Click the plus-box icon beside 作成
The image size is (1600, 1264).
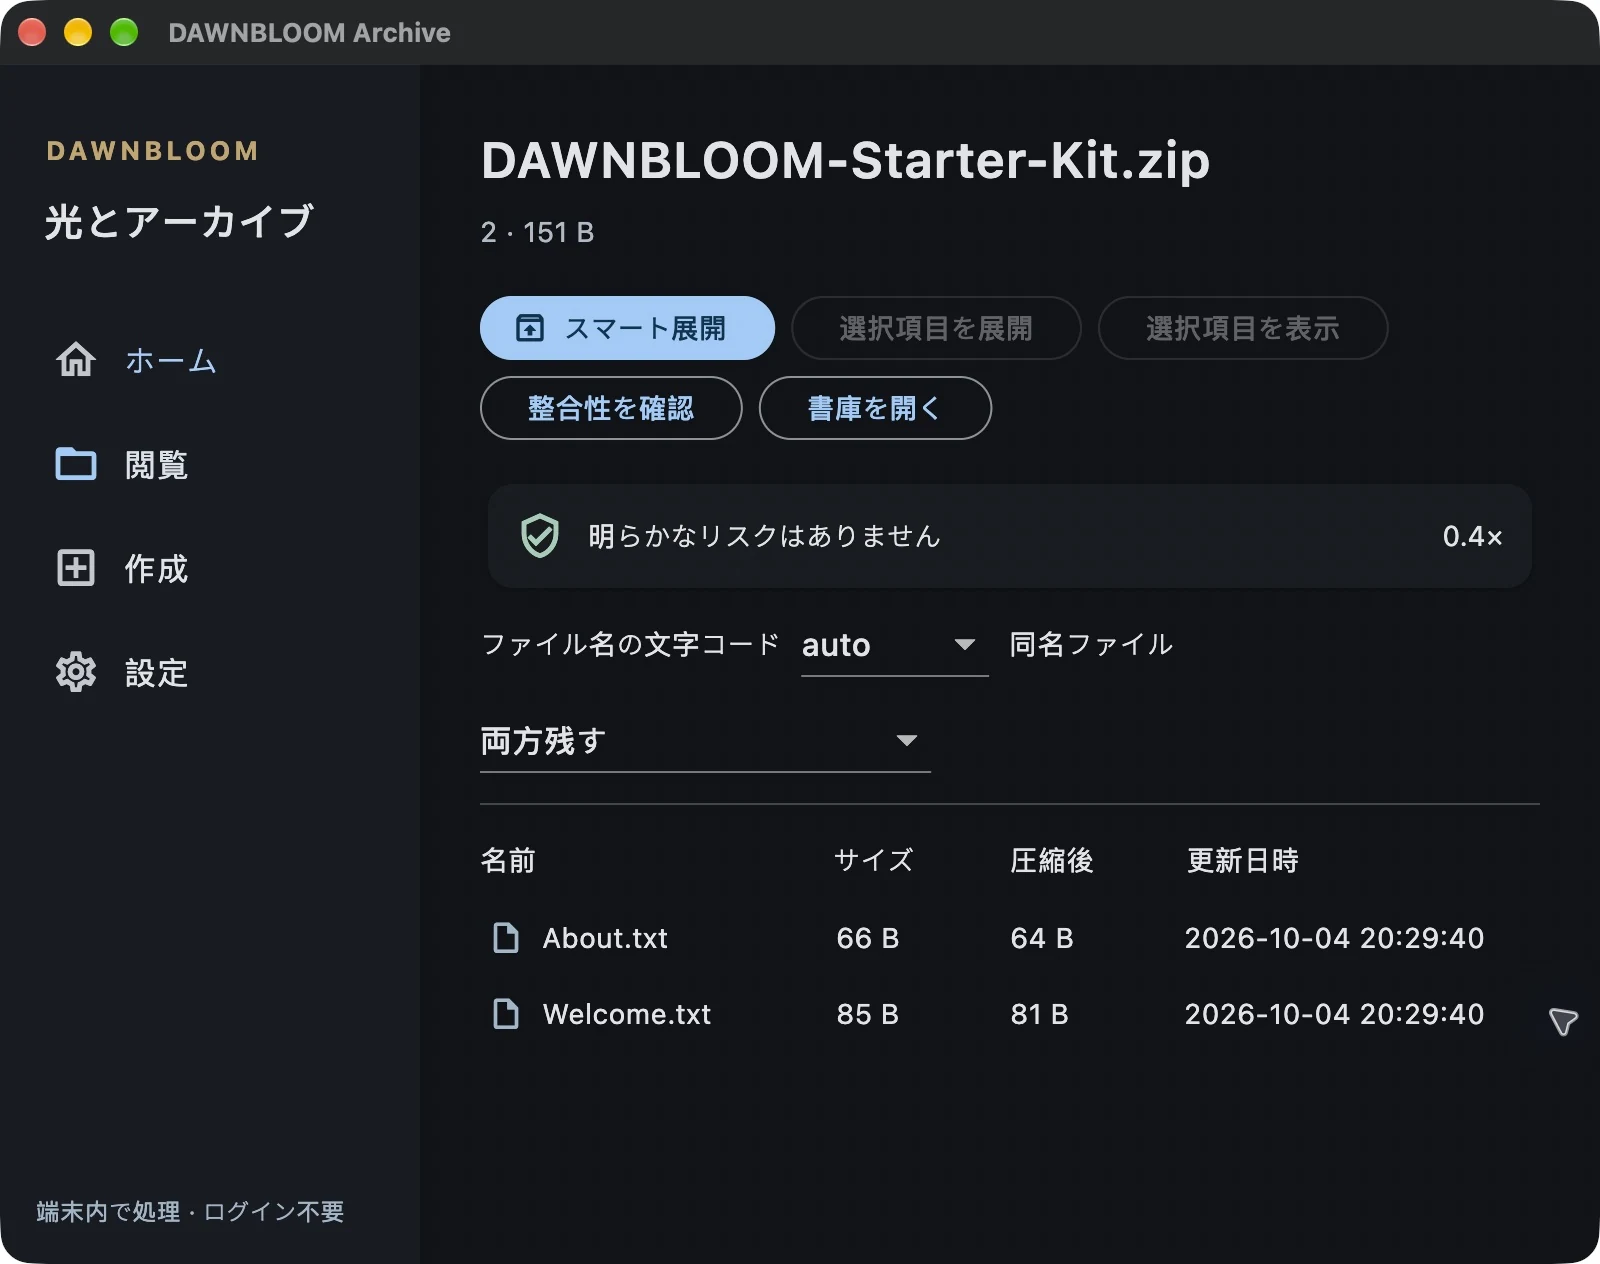click(x=76, y=568)
